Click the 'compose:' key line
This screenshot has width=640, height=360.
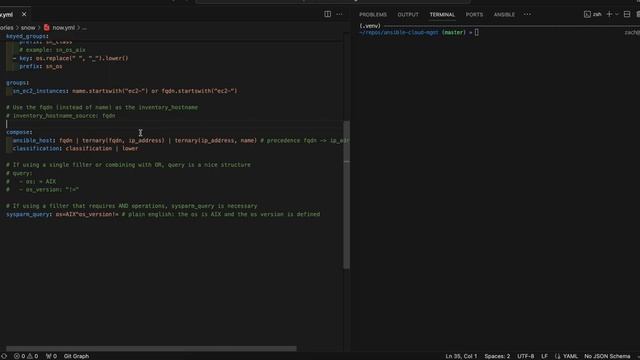[x=19, y=132]
